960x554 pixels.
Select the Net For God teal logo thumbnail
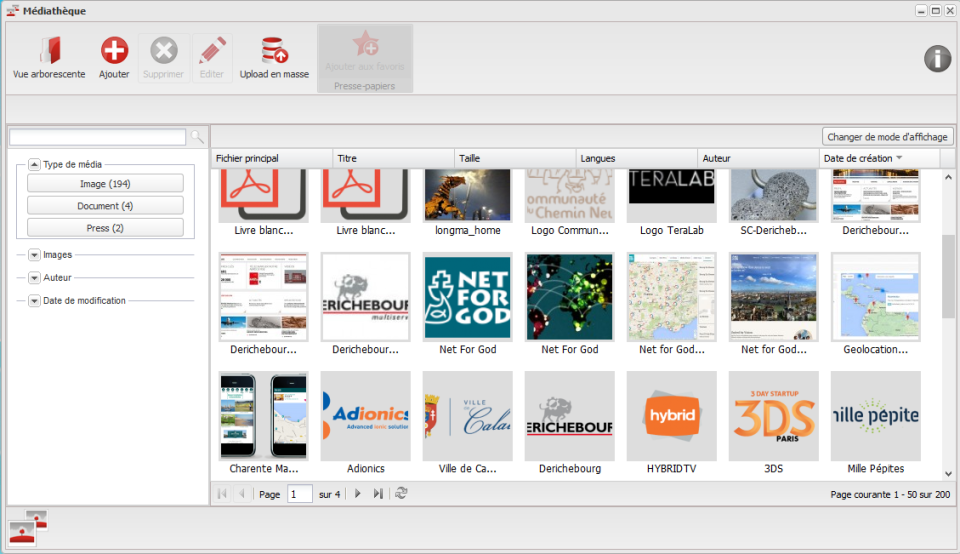pyautogui.click(x=468, y=297)
